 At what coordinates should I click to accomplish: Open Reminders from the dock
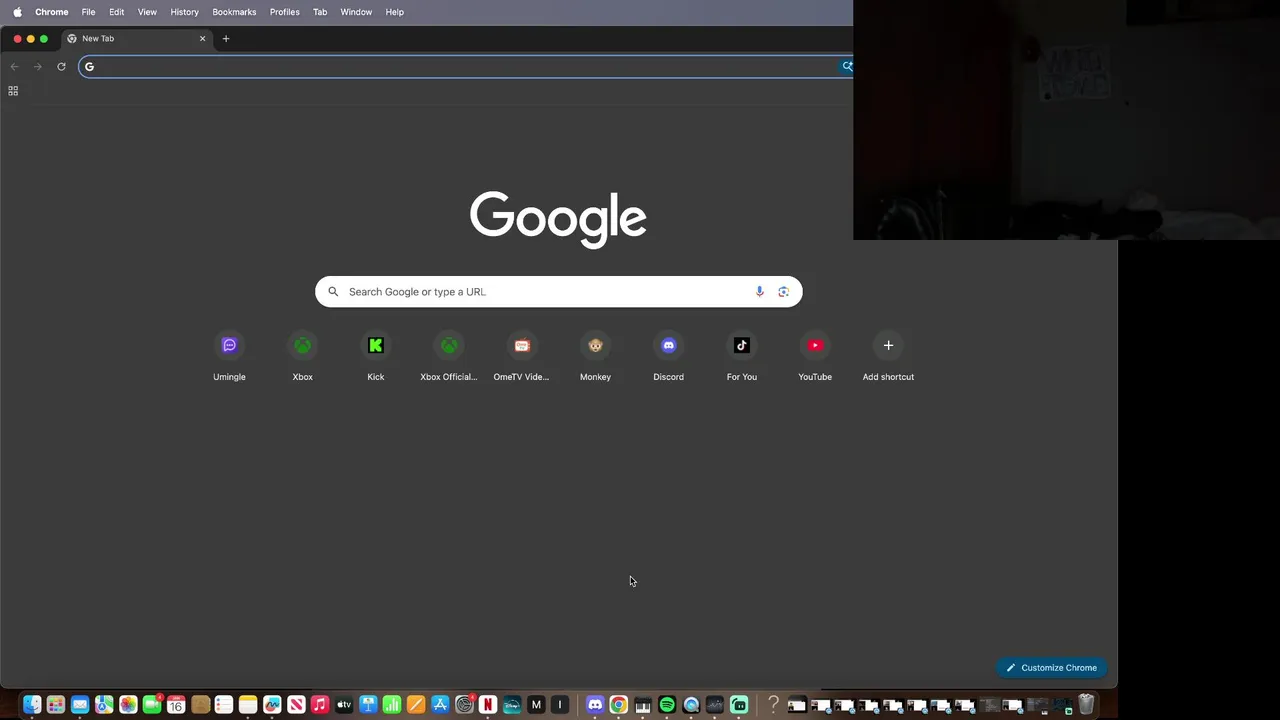[224, 705]
